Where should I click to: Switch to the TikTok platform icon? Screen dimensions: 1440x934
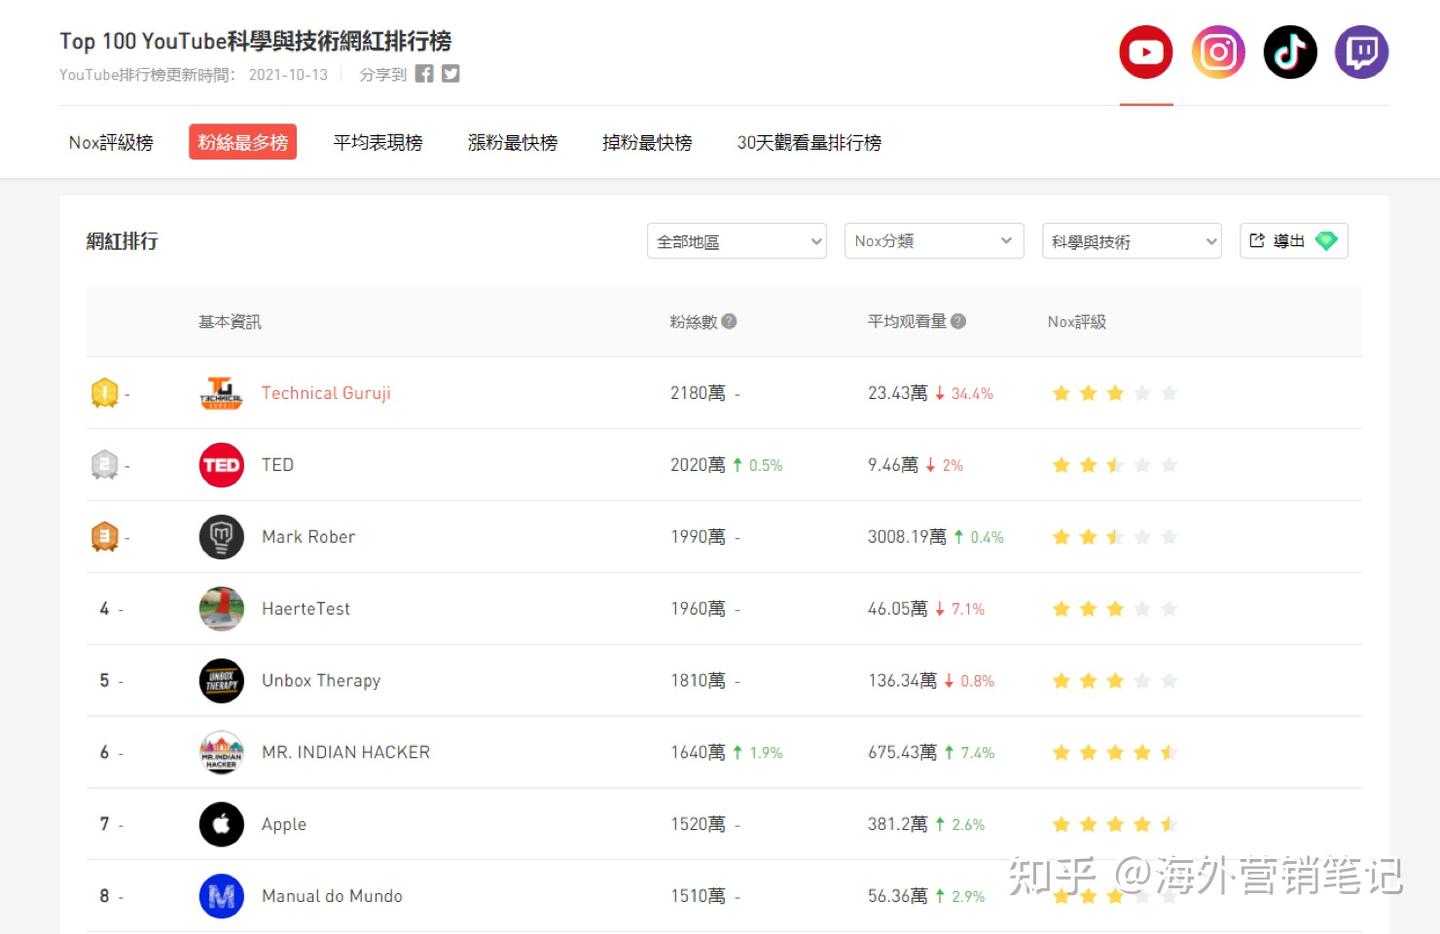(x=1290, y=52)
